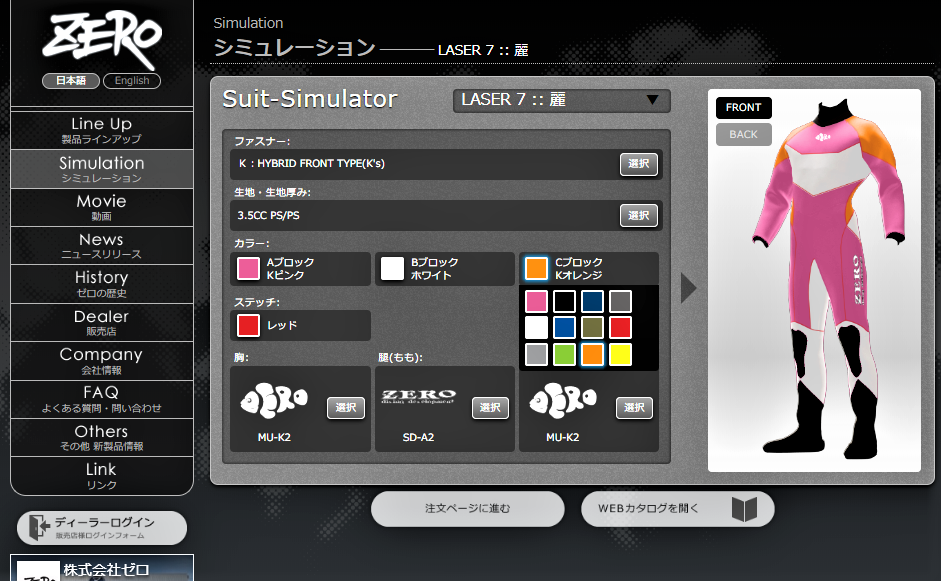Click 選択 for the chest MU-K2 logo
This screenshot has height=581, width=941.
[x=346, y=408]
